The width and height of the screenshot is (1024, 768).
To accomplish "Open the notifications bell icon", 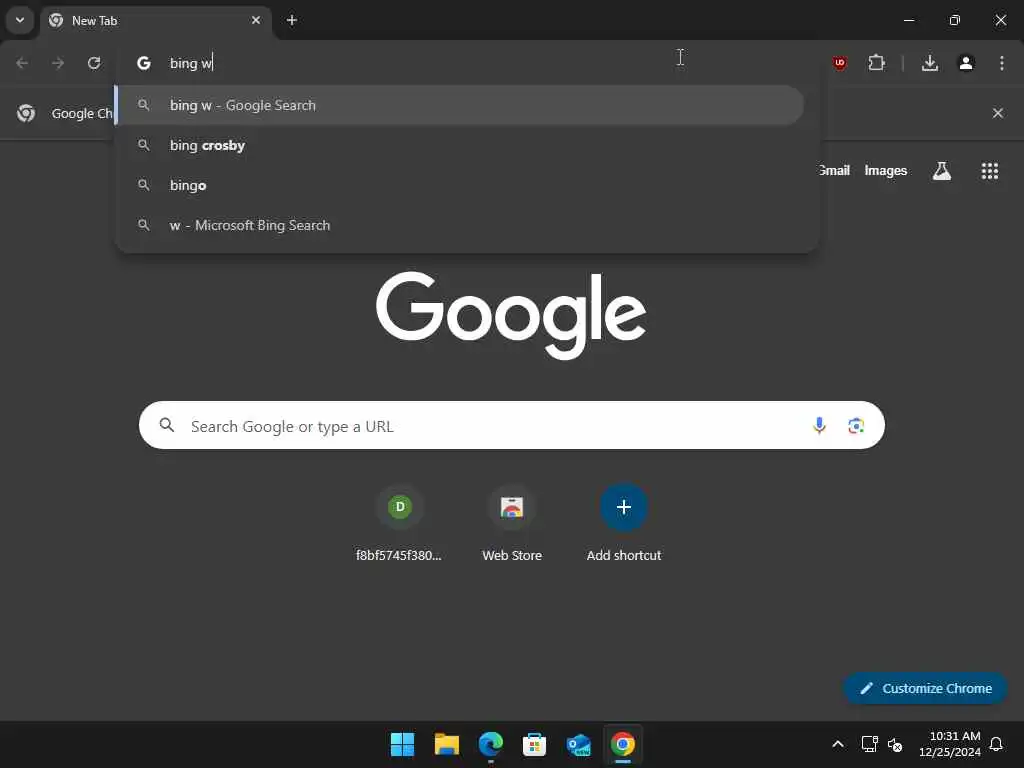I will (997, 744).
